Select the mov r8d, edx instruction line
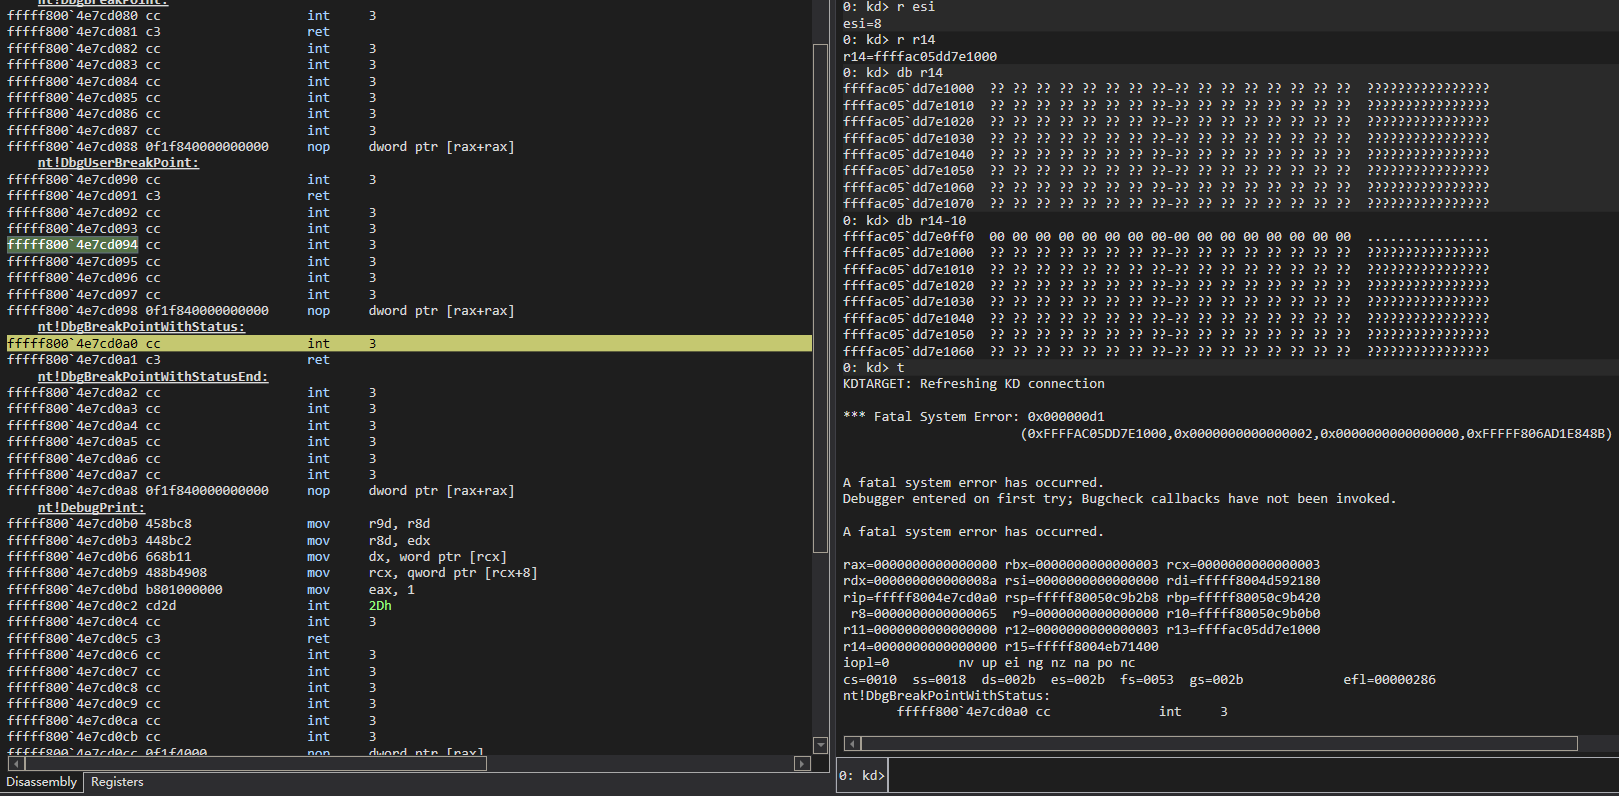1619x796 pixels. tap(409, 540)
